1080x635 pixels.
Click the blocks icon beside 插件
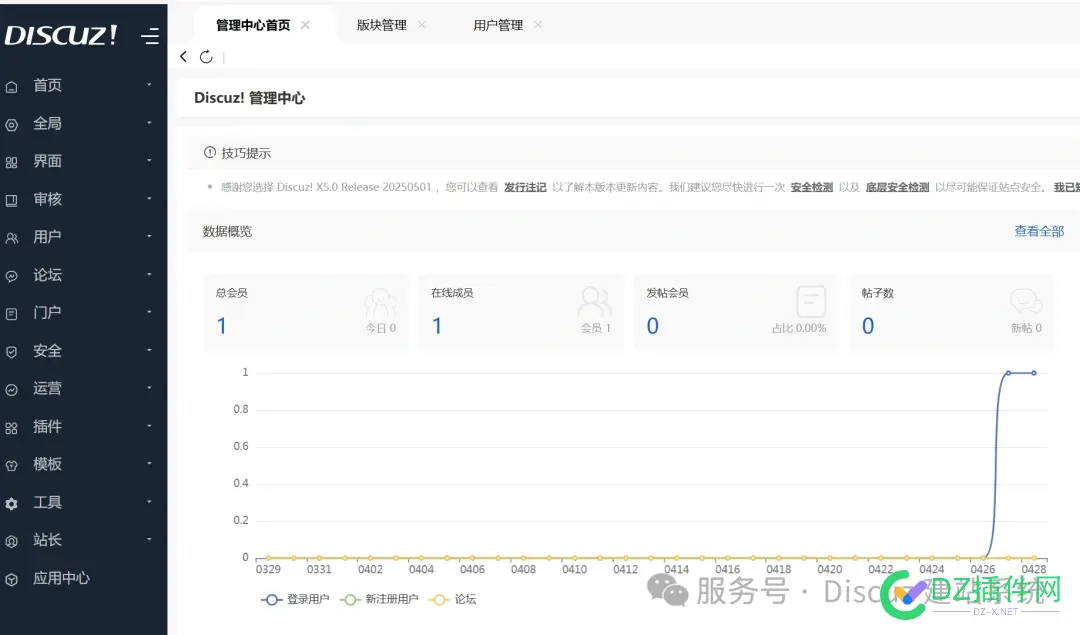click(12, 428)
